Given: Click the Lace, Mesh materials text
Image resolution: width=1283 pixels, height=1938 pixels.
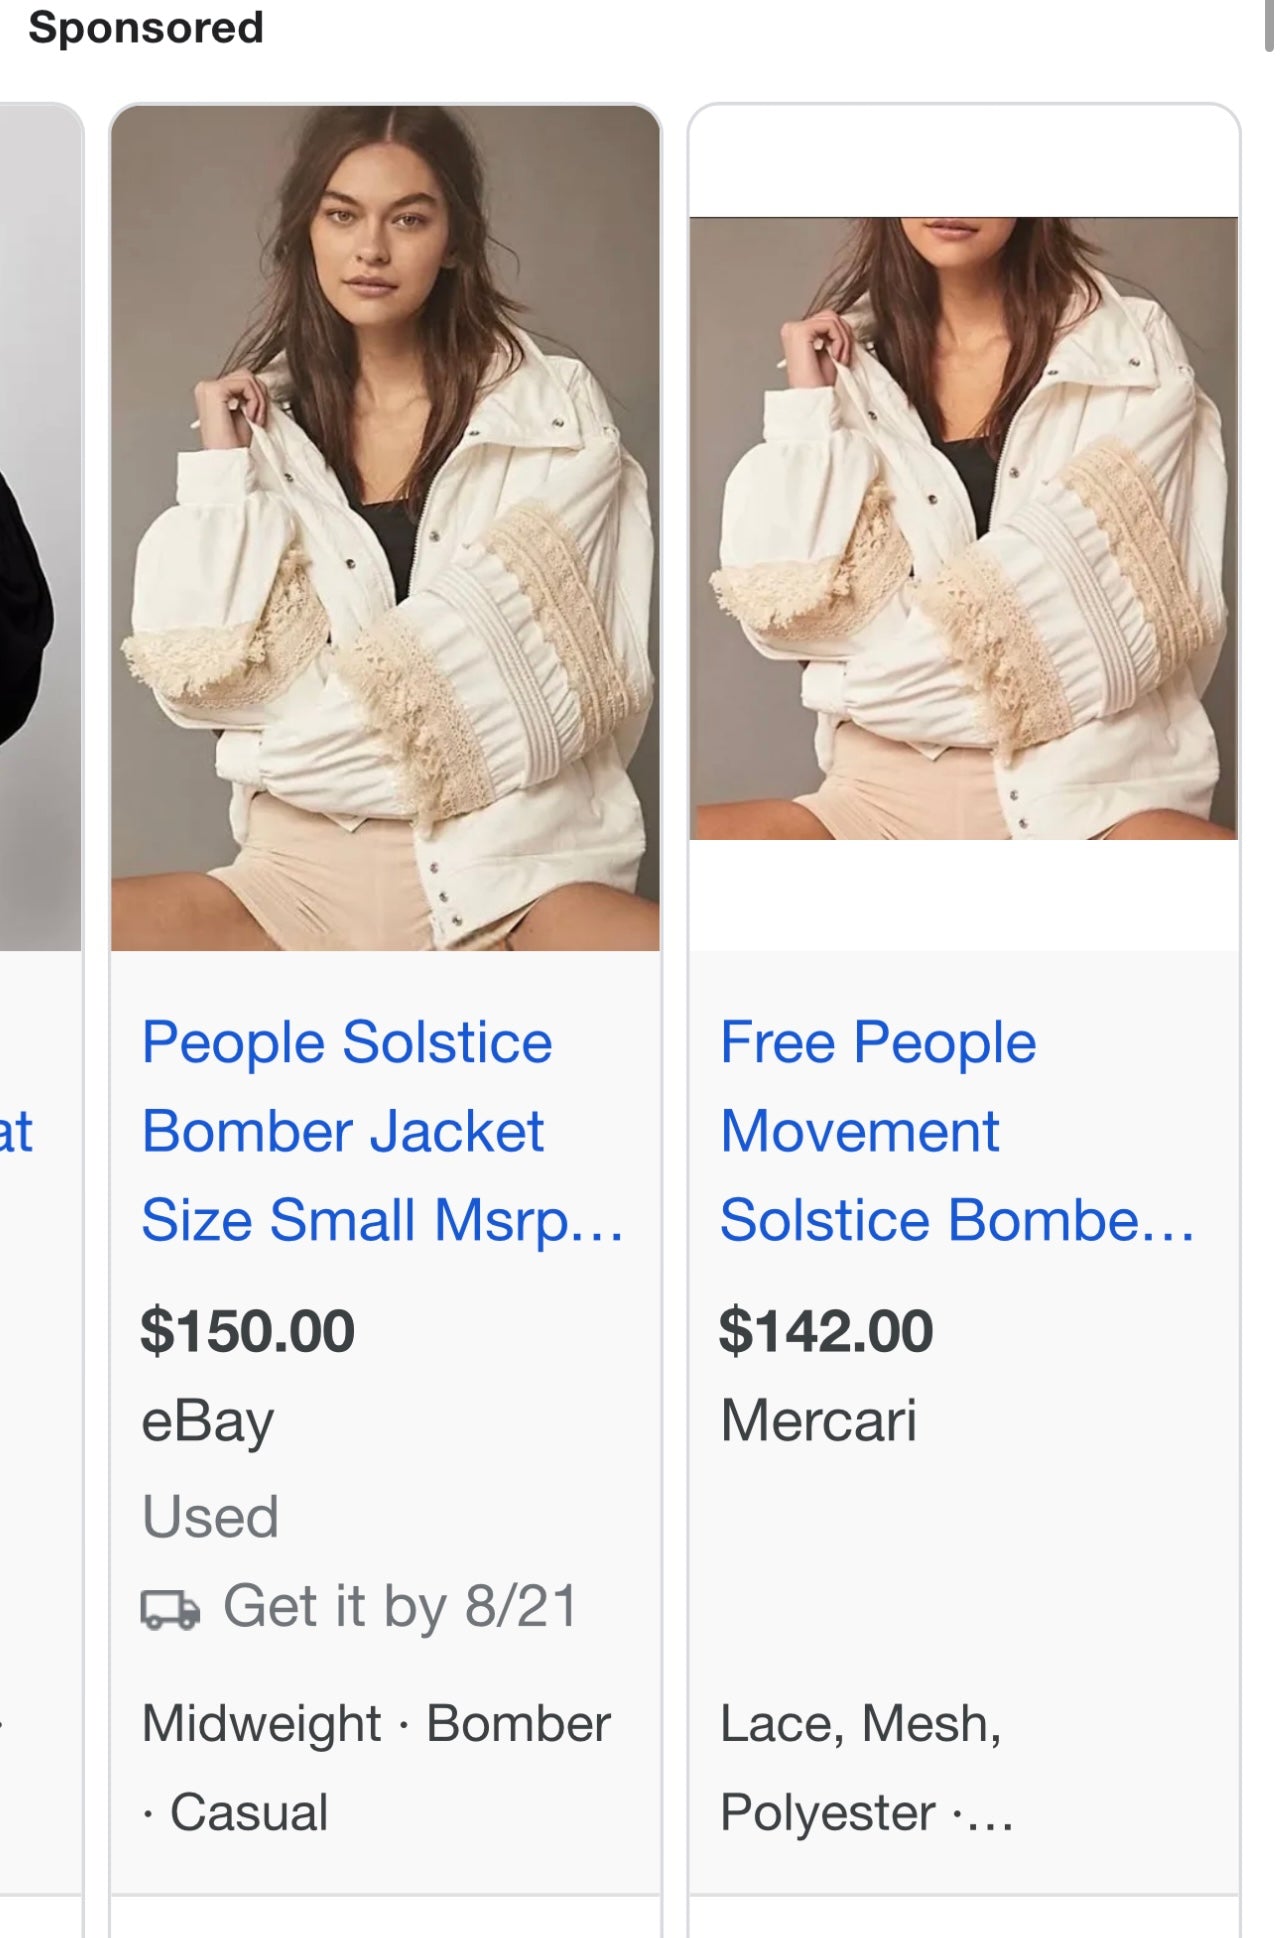Looking at the screenshot, I should pos(860,1723).
